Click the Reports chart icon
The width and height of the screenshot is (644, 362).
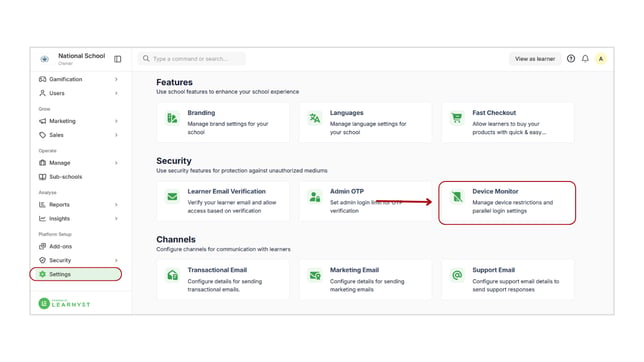(42, 205)
